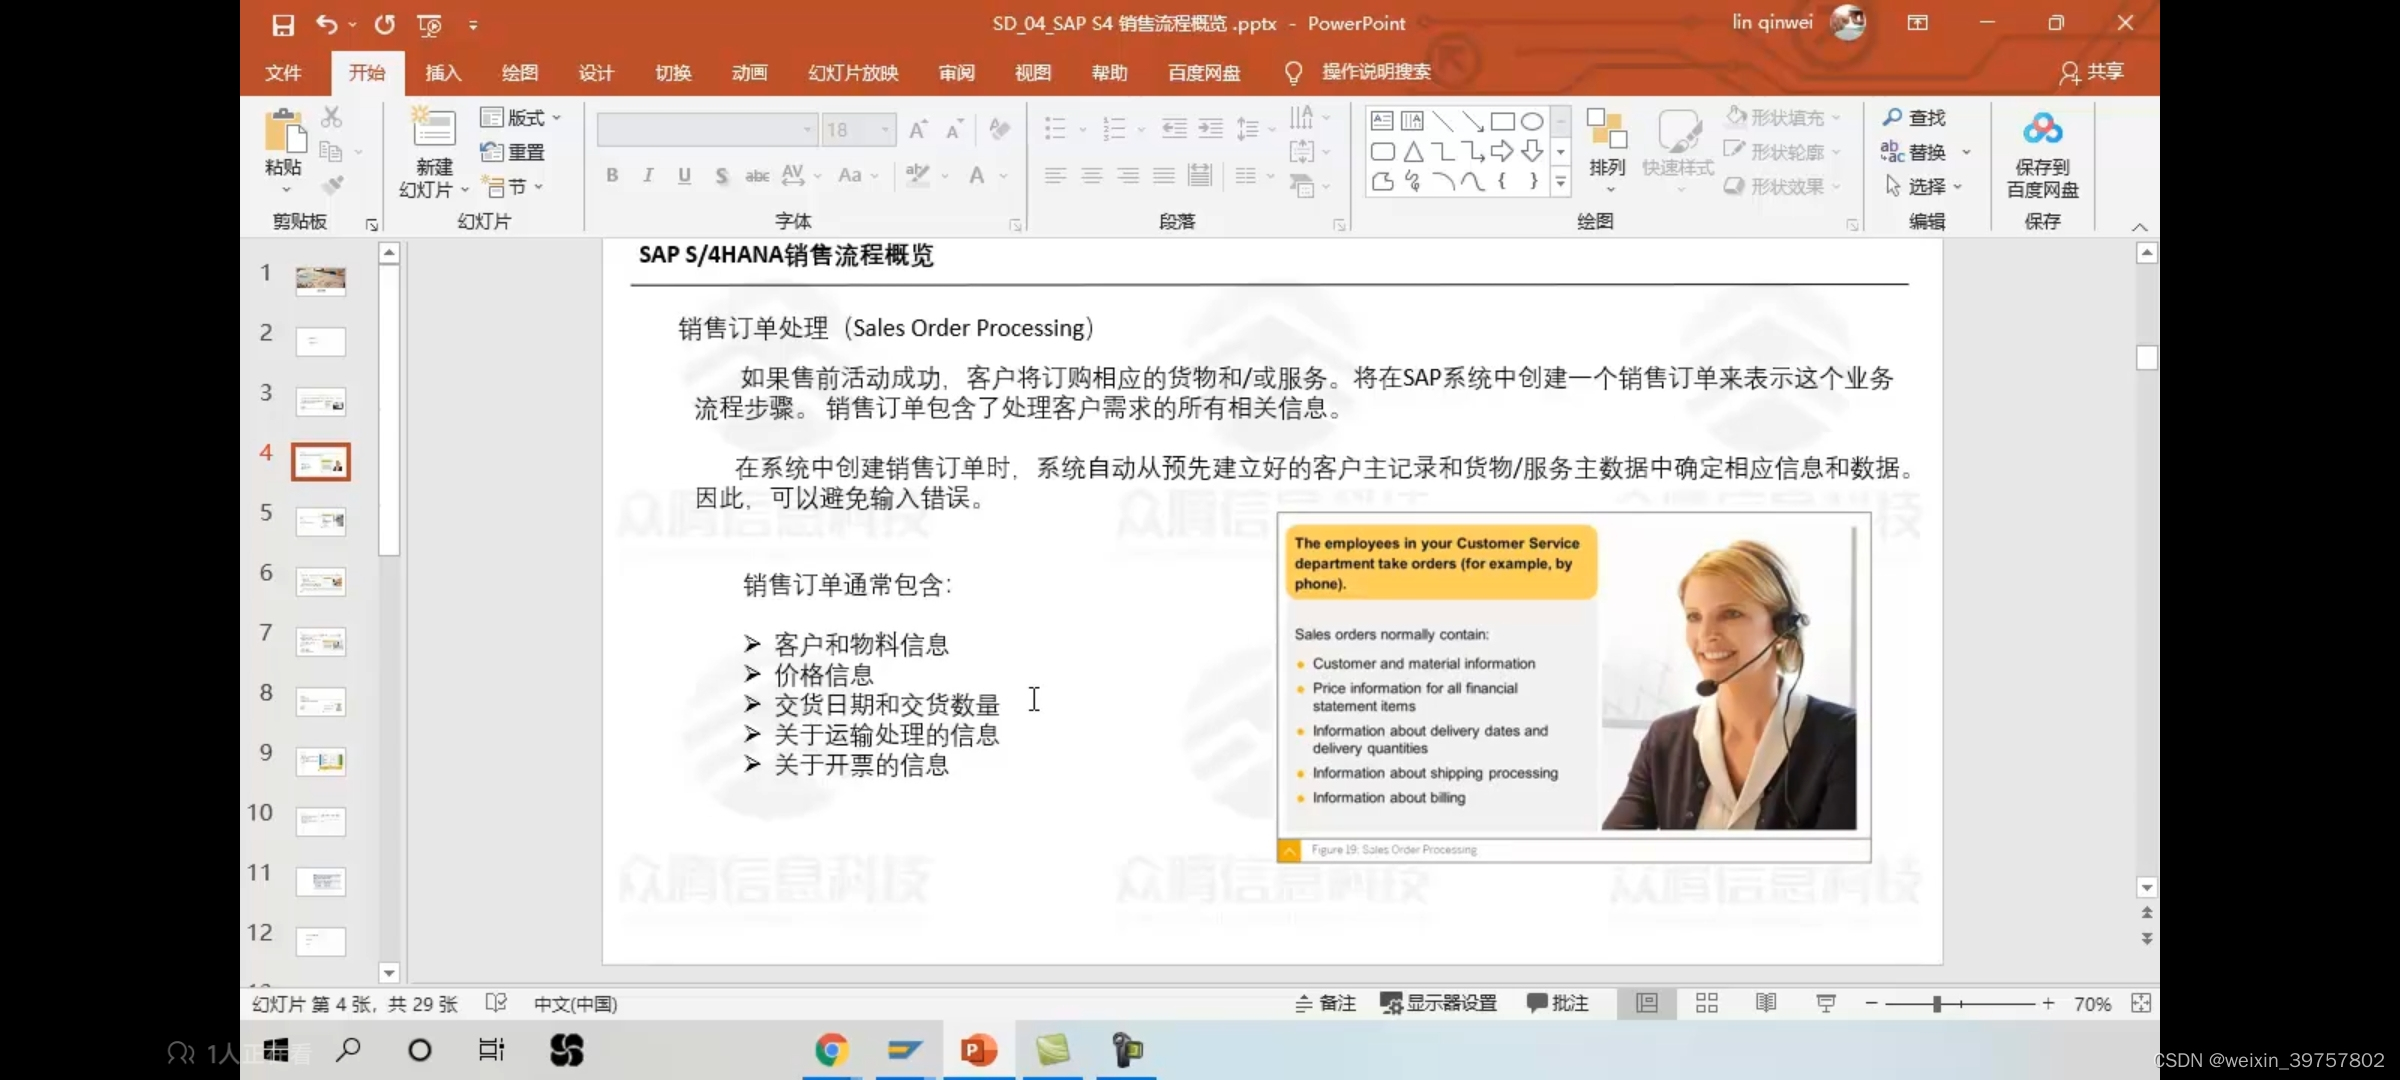2400x1080 pixels.
Task: Click the spell check icon in status bar
Action: (x=496, y=1003)
